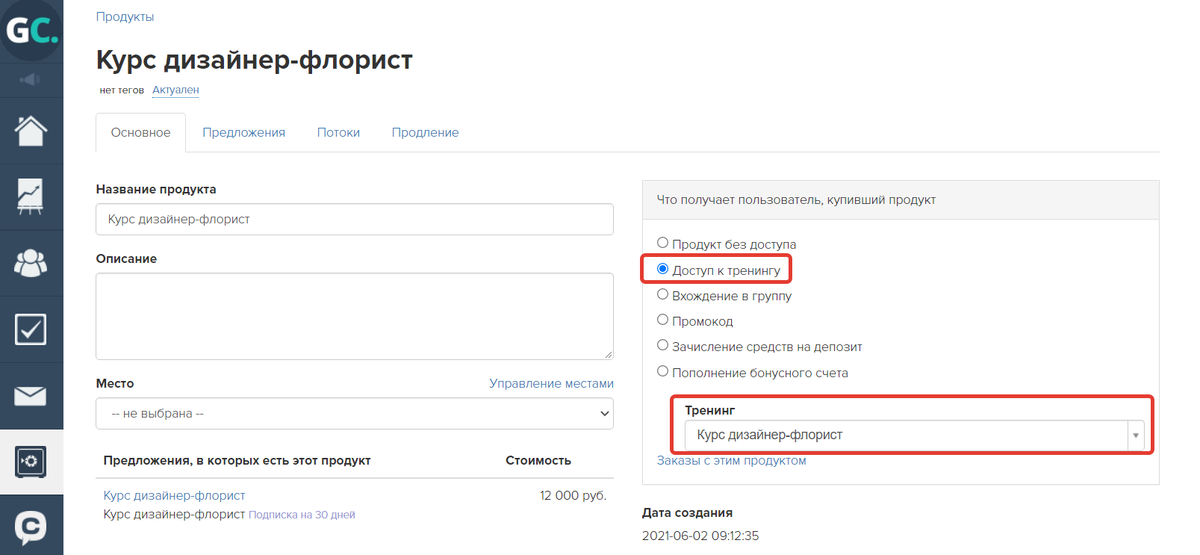This screenshot has width=1200, height=555.
Task: Choose the 'Промокод' radio option
Action: click(662, 321)
